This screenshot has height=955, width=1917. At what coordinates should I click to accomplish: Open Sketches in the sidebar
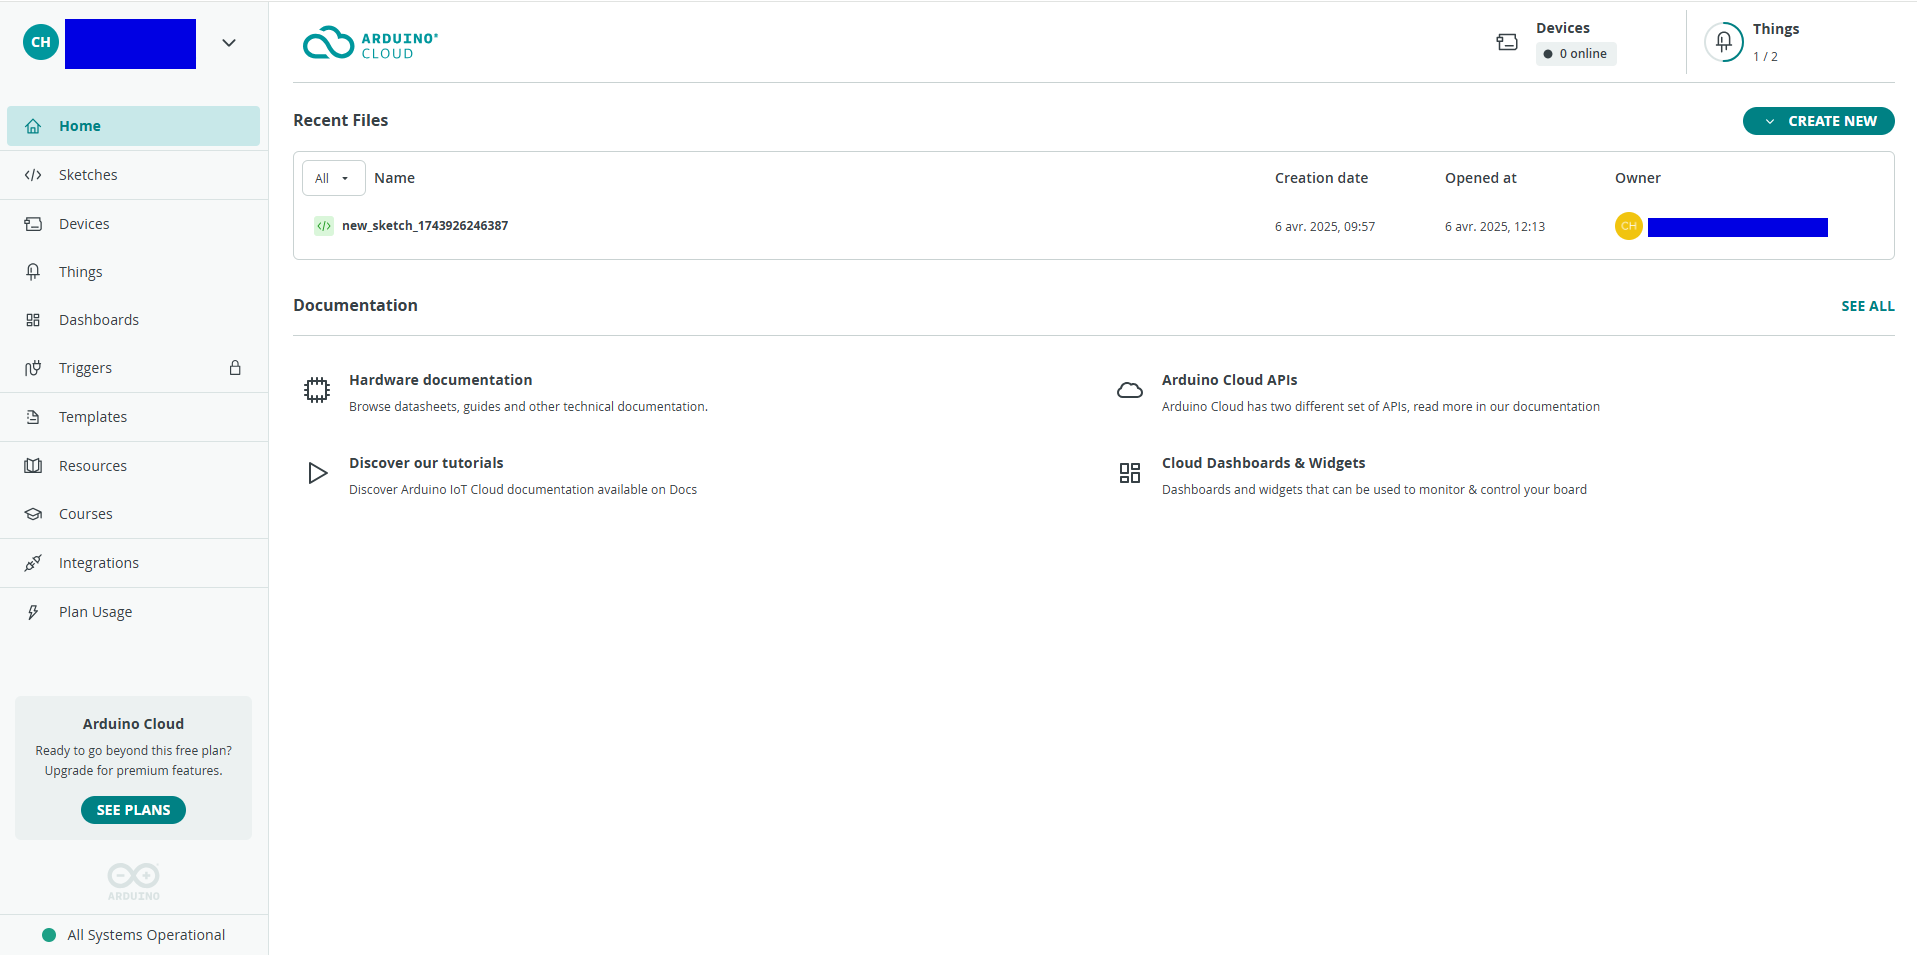tap(88, 175)
